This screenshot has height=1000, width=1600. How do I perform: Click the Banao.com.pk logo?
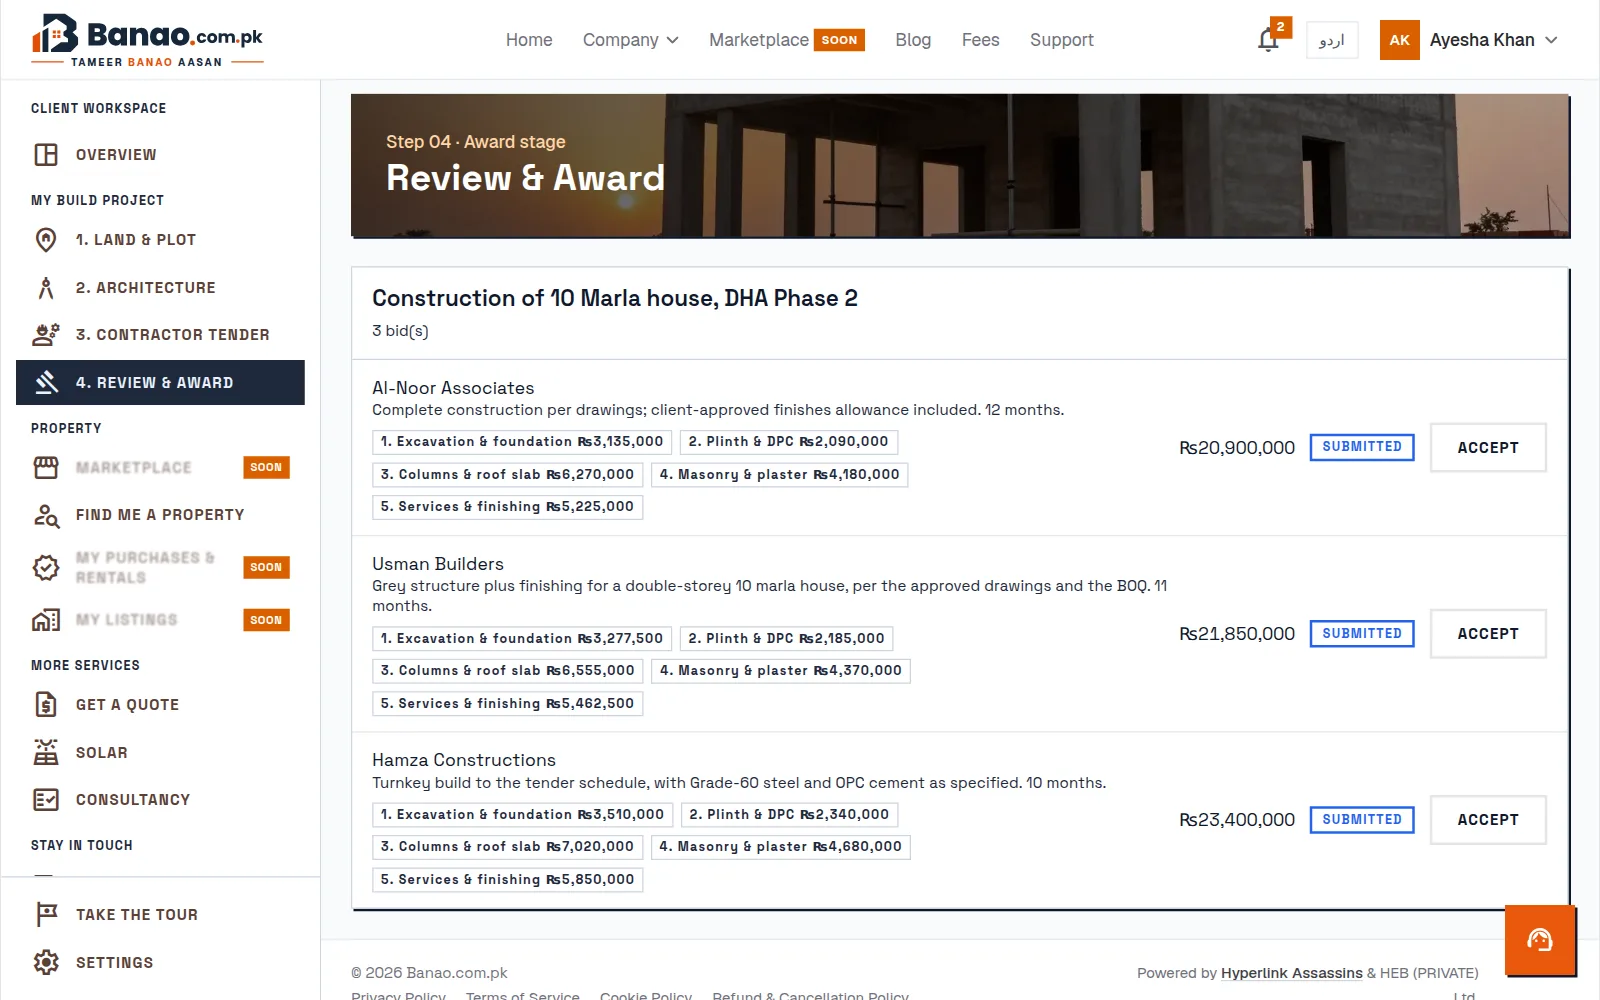(148, 40)
